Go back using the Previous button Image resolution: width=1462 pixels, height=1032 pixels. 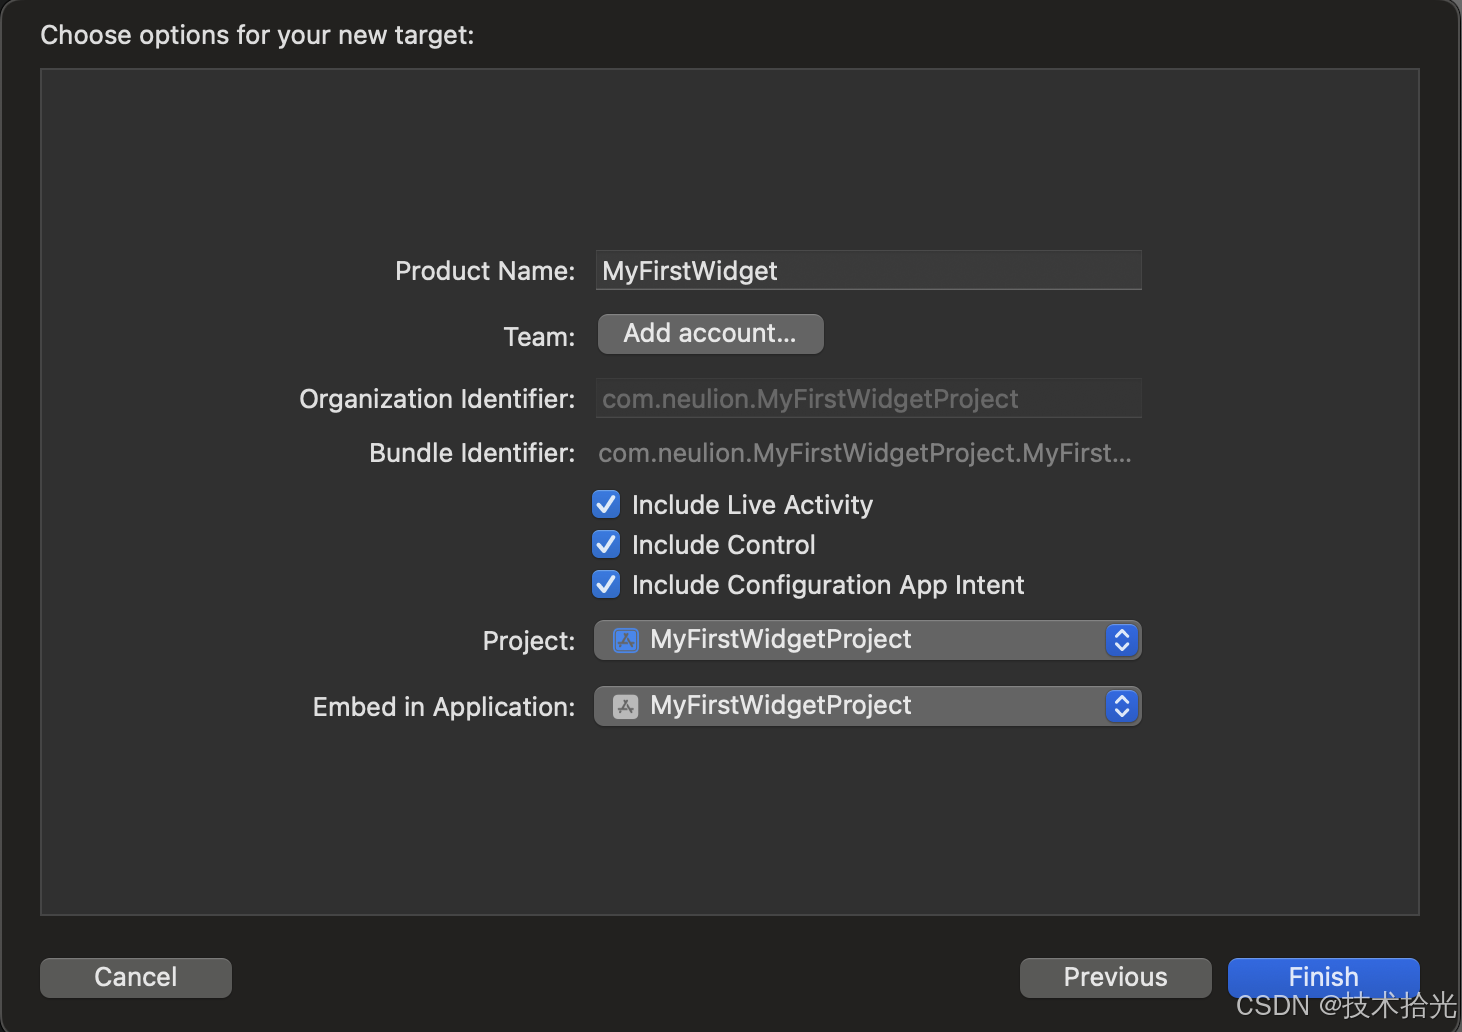pyautogui.click(x=1114, y=977)
